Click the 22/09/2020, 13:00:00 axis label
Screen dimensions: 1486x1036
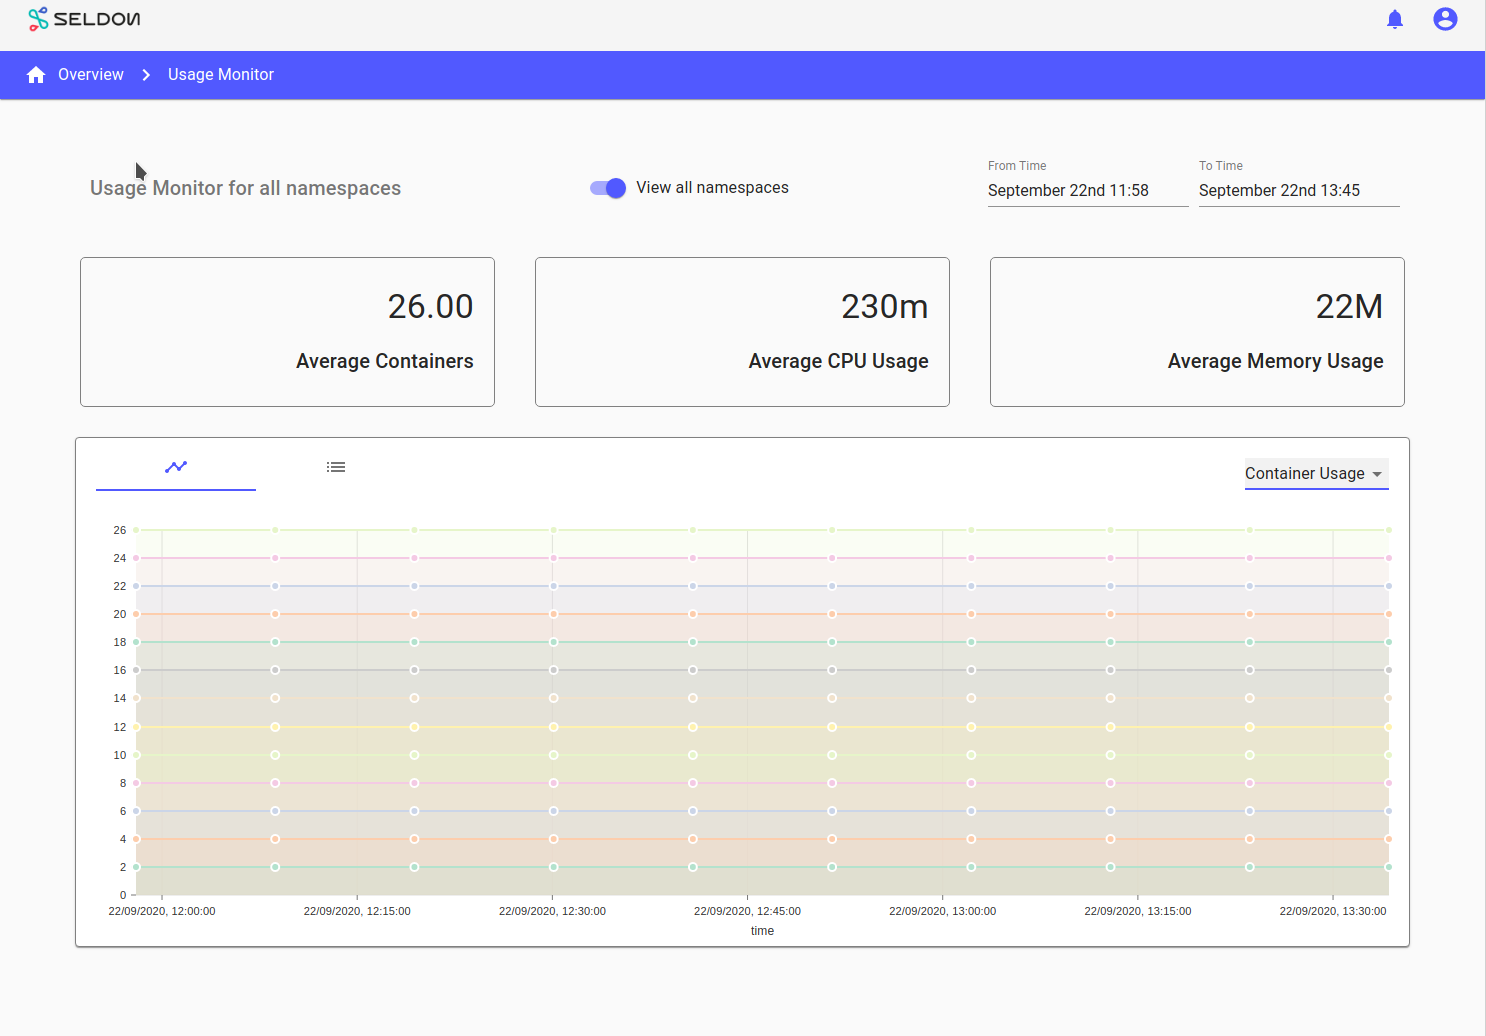pos(942,911)
